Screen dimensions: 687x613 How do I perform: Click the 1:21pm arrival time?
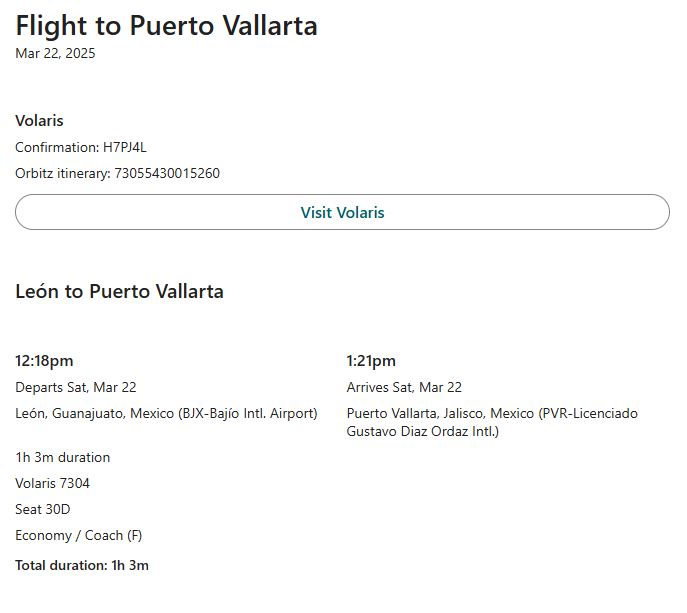coord(371,361)
